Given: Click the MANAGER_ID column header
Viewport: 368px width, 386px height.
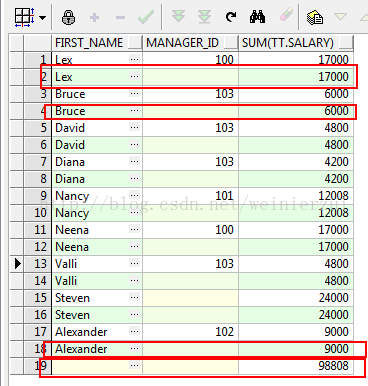Looking at the screenshot, I should 190,43.
